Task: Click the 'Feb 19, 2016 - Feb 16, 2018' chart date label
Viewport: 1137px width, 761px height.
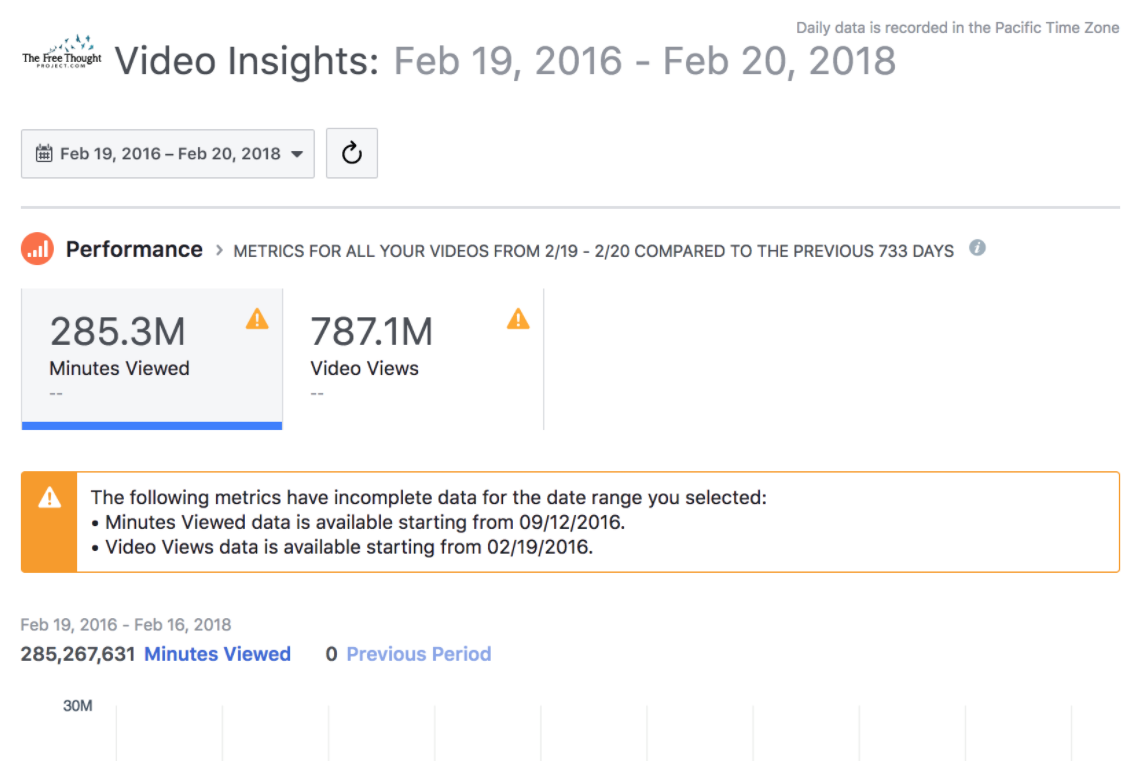Action: [x=125, y=625]
